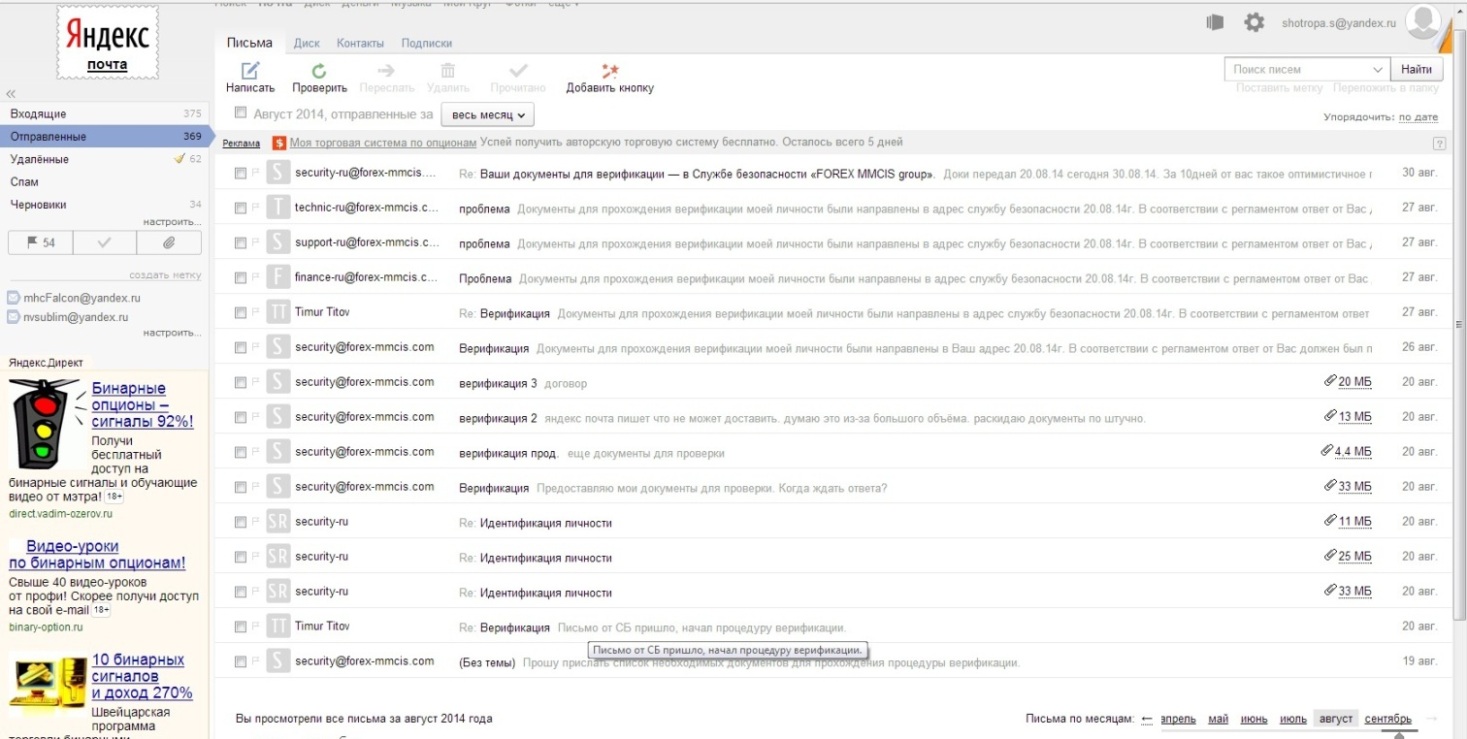Click the orange dollar icon in the ad row
Image resolution: width=1467 pixels, height=739 pixels.
[280, 143]
